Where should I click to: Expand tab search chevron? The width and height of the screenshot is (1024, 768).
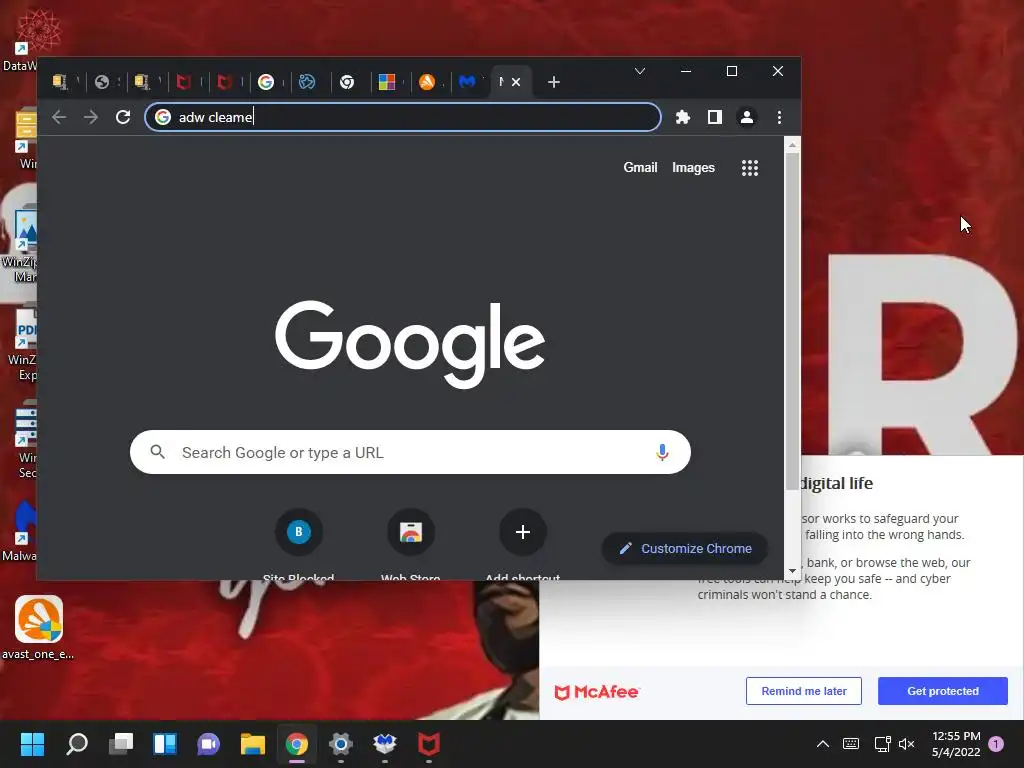(x=640, y=71)
